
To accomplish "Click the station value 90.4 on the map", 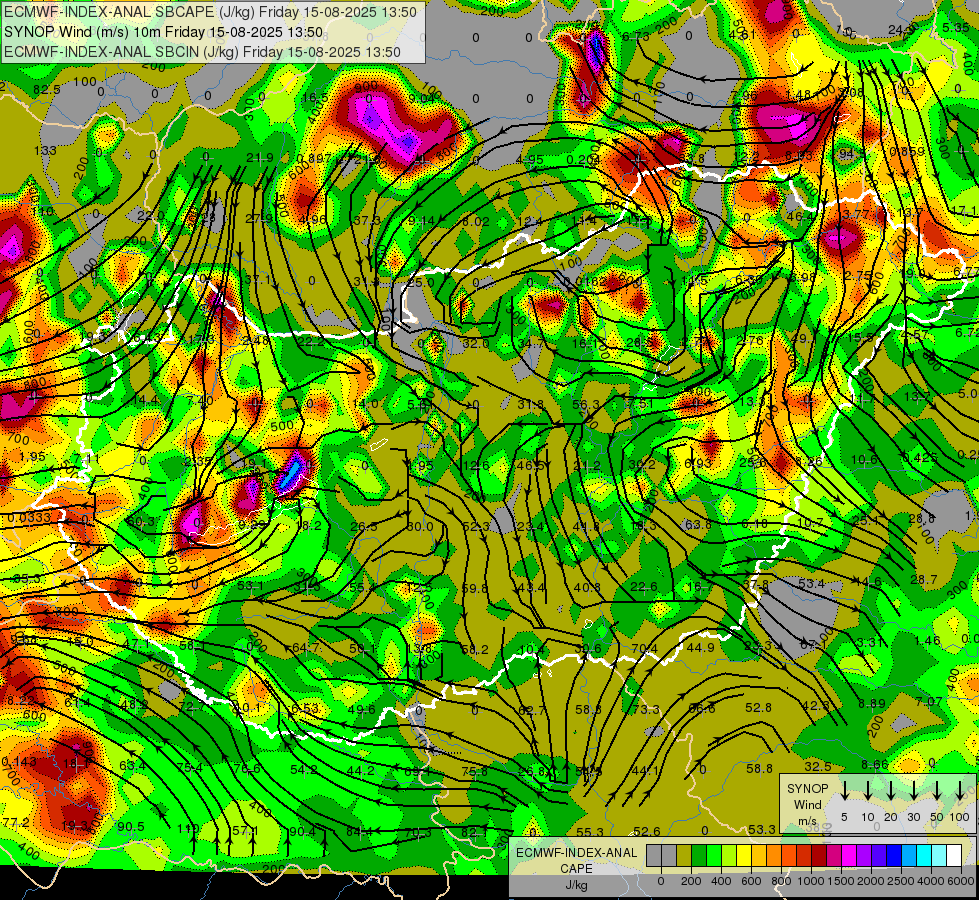I will coord(302,832).
